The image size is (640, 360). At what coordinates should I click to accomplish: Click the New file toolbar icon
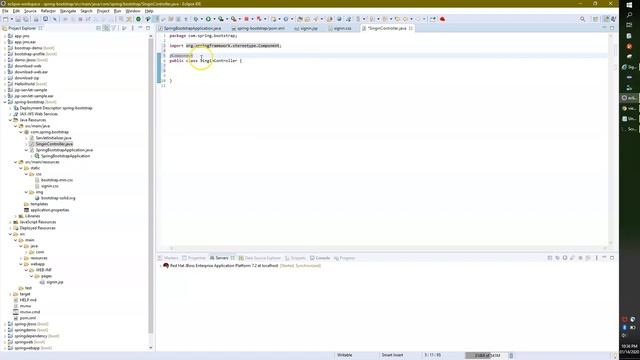click(x=5, y=19)
